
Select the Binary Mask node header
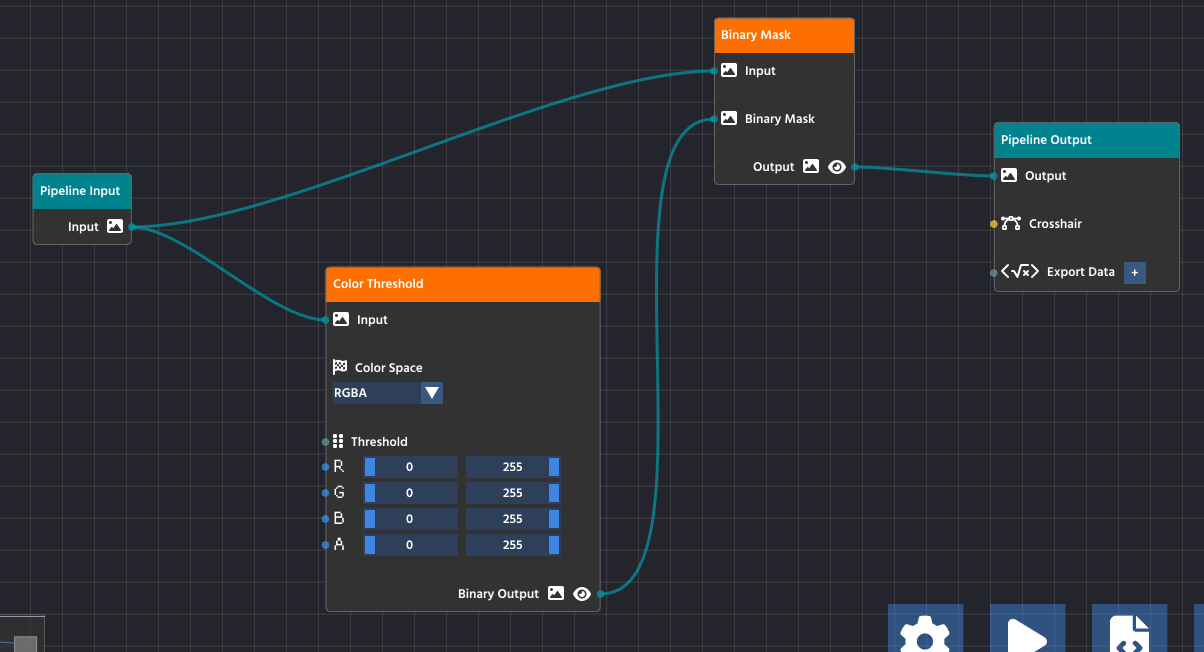tap(784, 34)
